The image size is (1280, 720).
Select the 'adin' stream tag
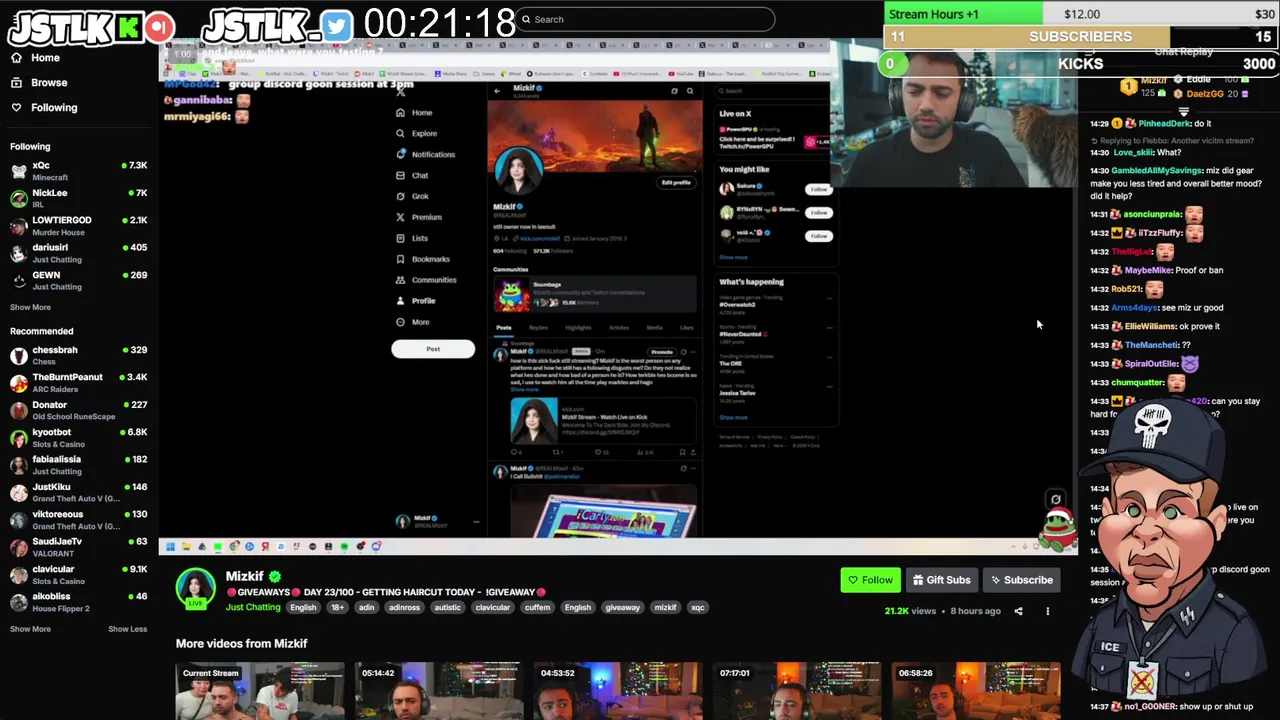pos(367,607)
